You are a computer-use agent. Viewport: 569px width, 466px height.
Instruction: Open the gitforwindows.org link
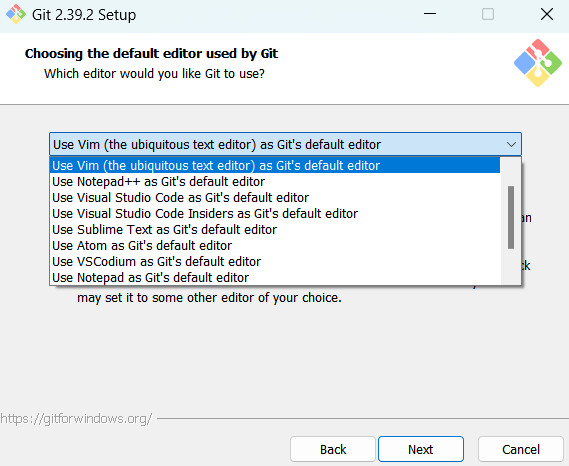coord(76,419)
